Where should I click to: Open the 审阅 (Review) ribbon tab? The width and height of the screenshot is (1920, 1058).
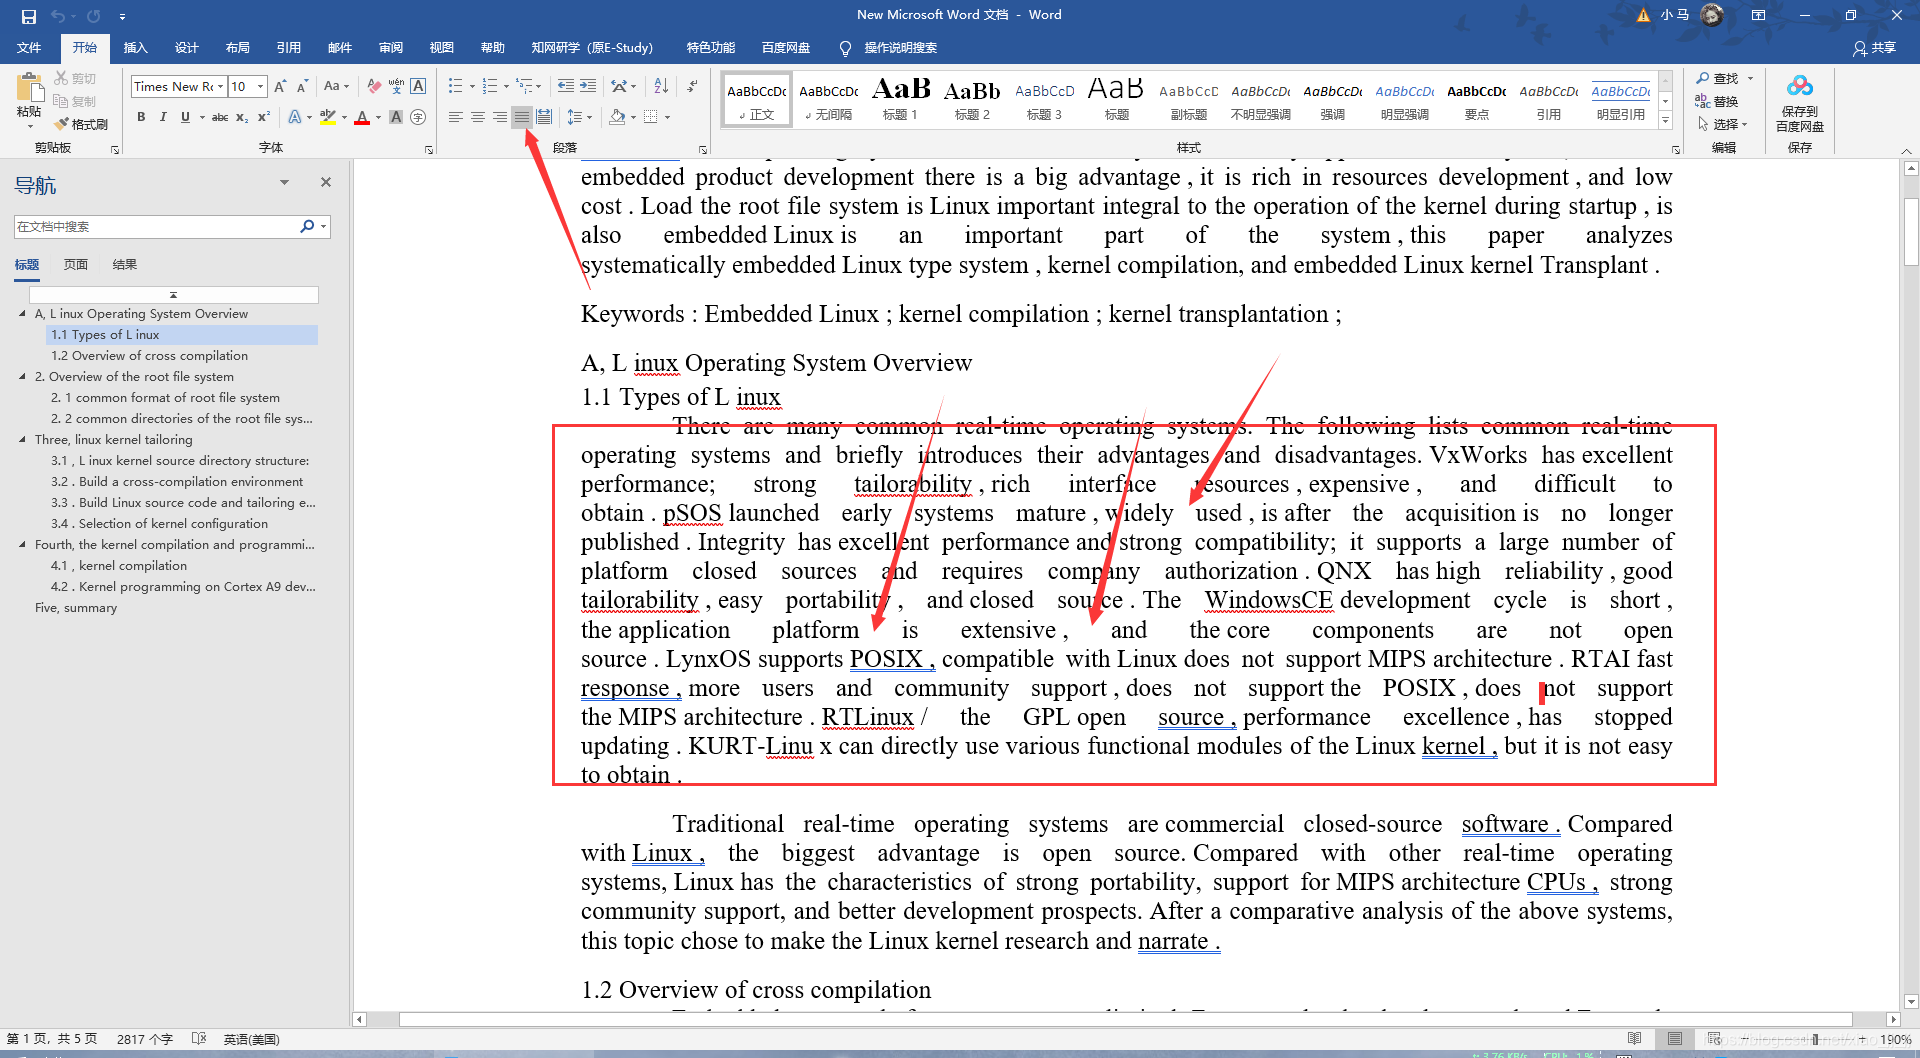(390, 48)
